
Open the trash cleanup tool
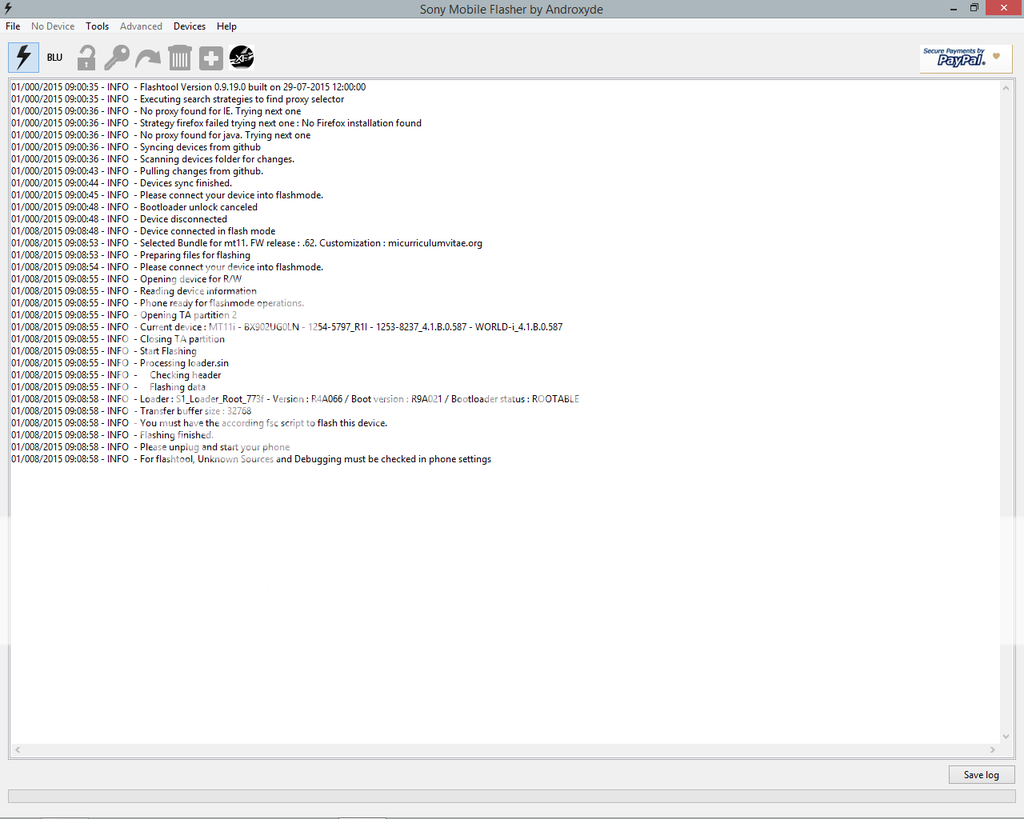[x=179, y=57]
